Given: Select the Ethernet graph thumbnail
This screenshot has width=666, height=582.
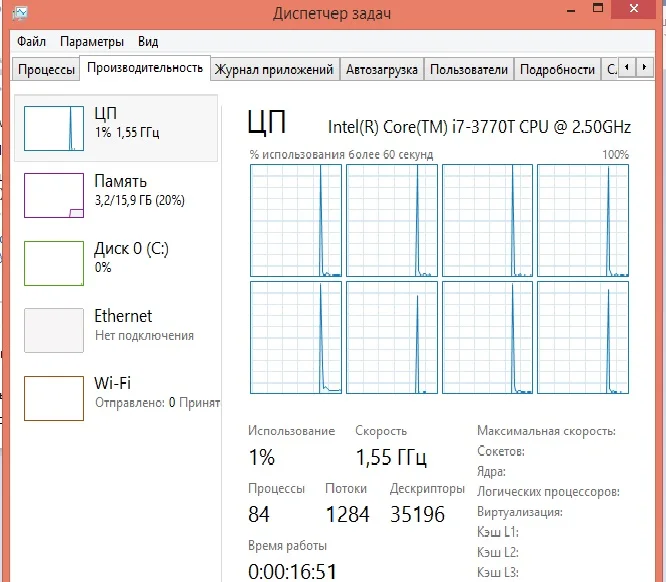Looking at the screenshot, I should tap(54, 331).
